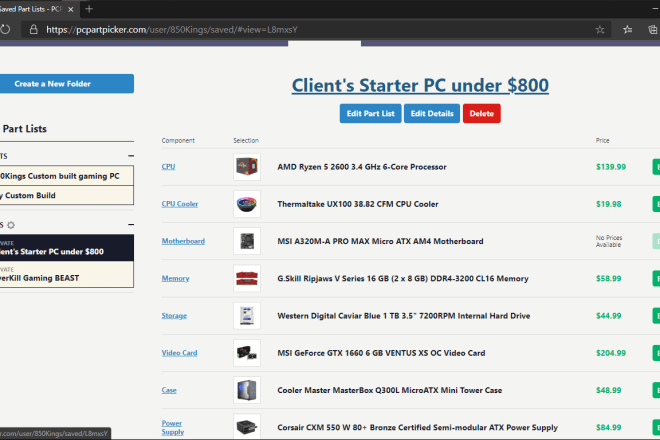Click Edit Details button
This screenshot has height=440, width=660.
(432, 114)
